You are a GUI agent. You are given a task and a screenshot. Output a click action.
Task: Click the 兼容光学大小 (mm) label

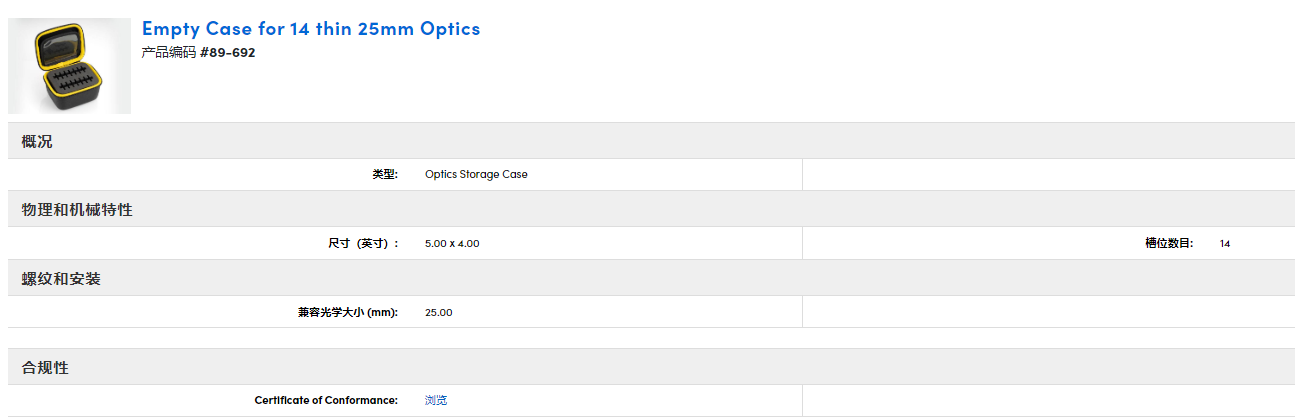click(x=347, y=312)
